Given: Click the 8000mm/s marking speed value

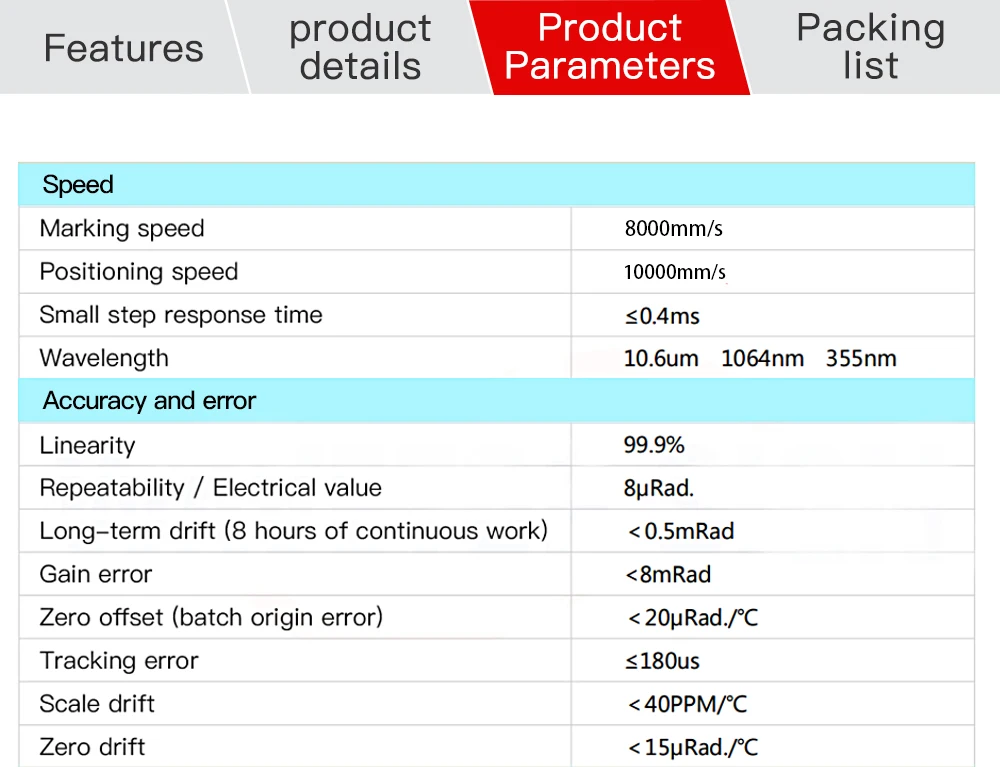Looking at the screenshot, I should point(673,228).
